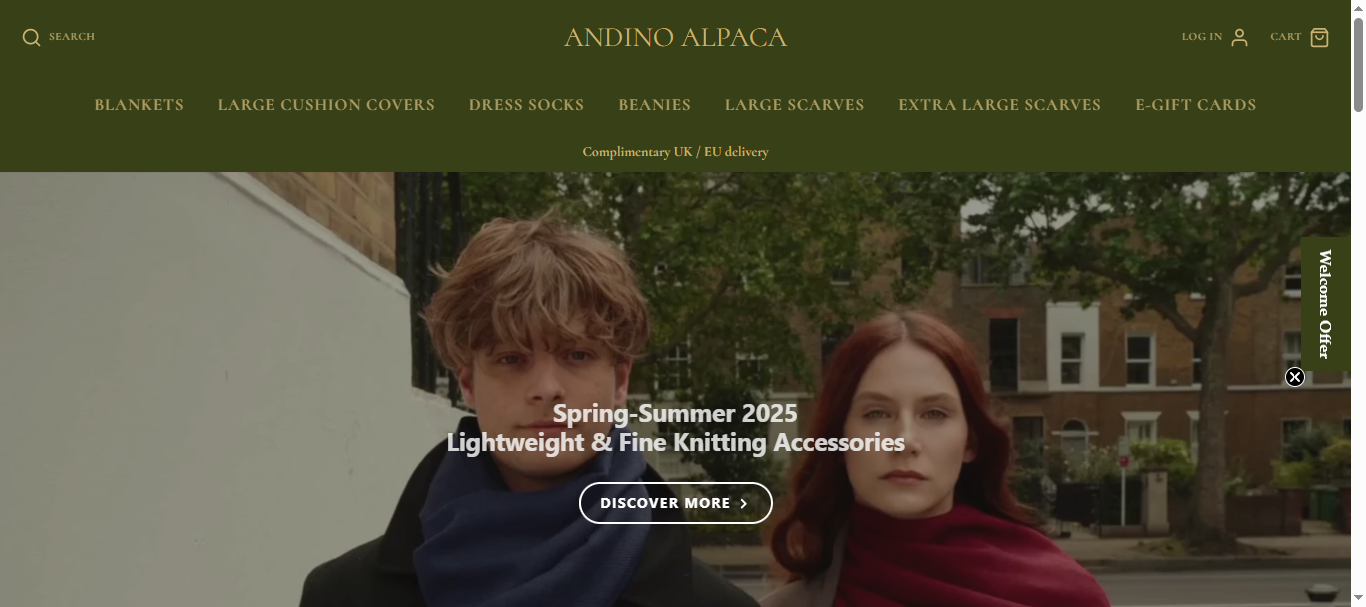Select Dress Socks from the navigation
Viewport: 1366px width, 607px height.
[x=526, y=105]
